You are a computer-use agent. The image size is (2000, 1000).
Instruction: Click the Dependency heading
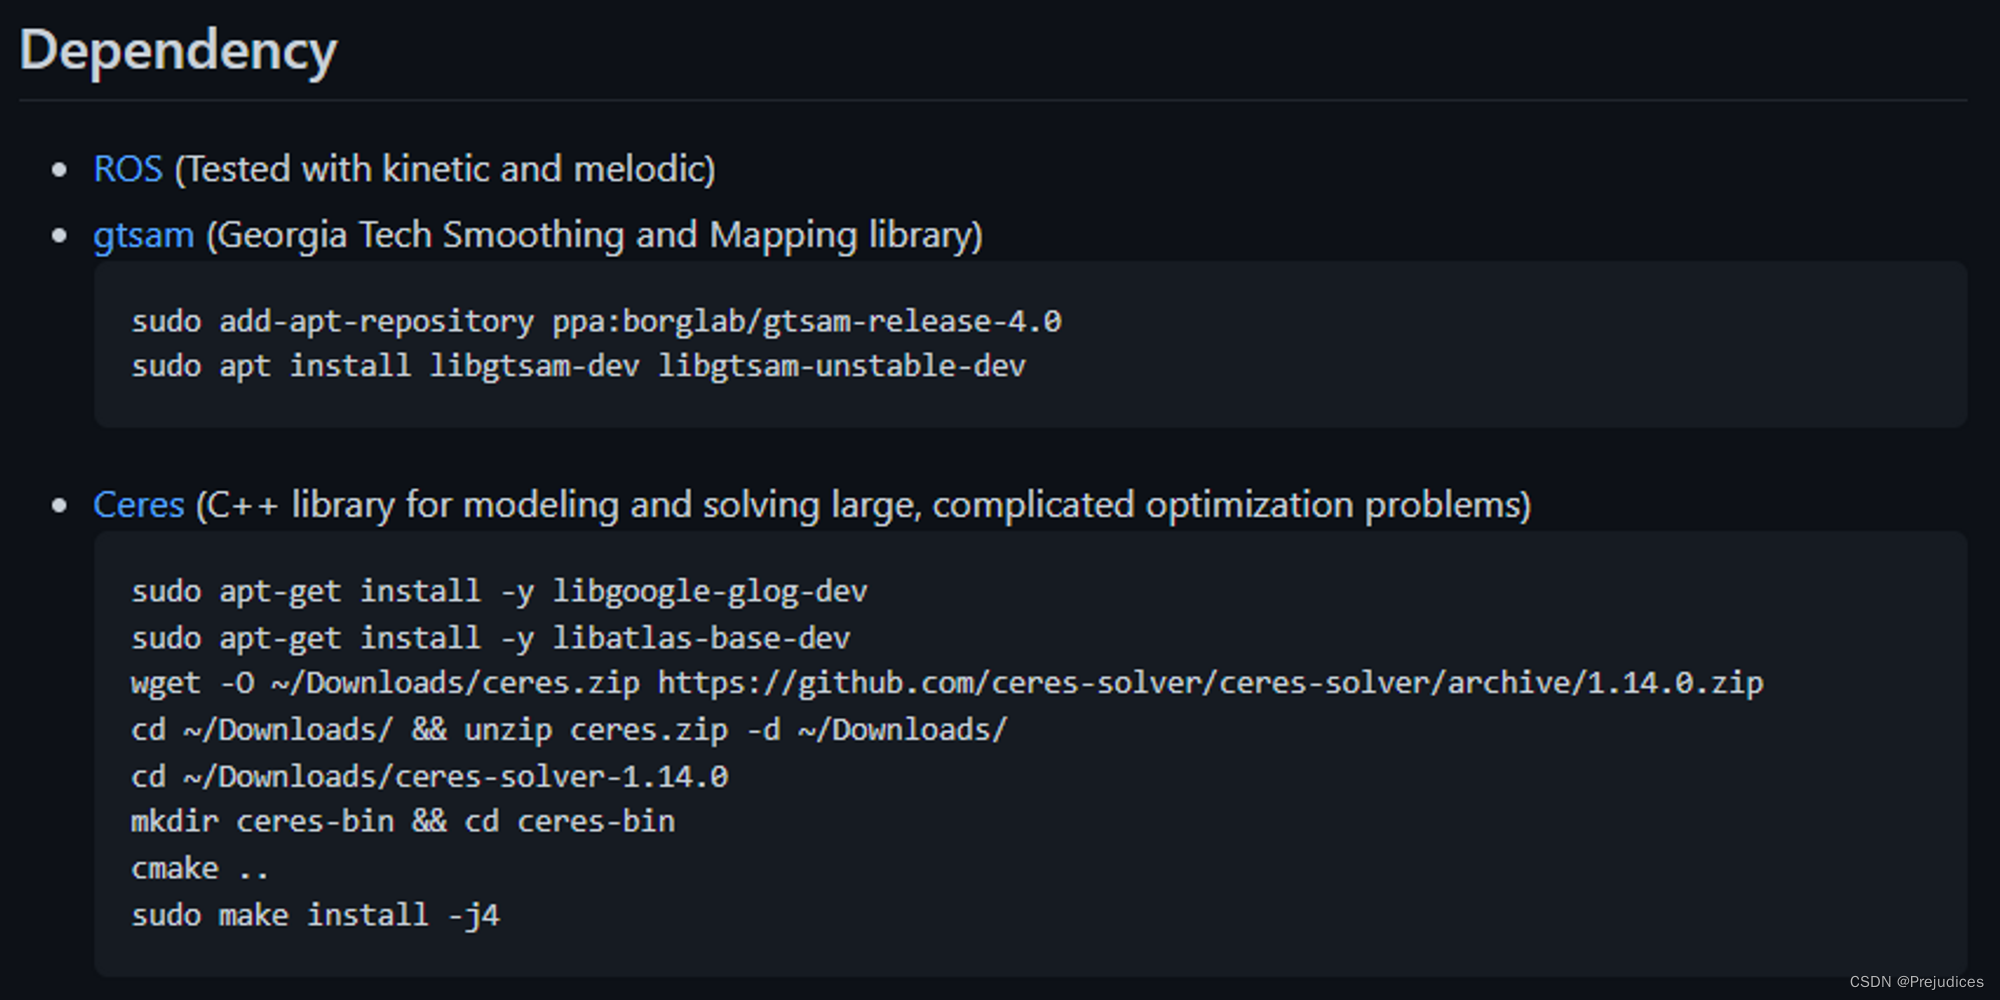pos(178,50)
